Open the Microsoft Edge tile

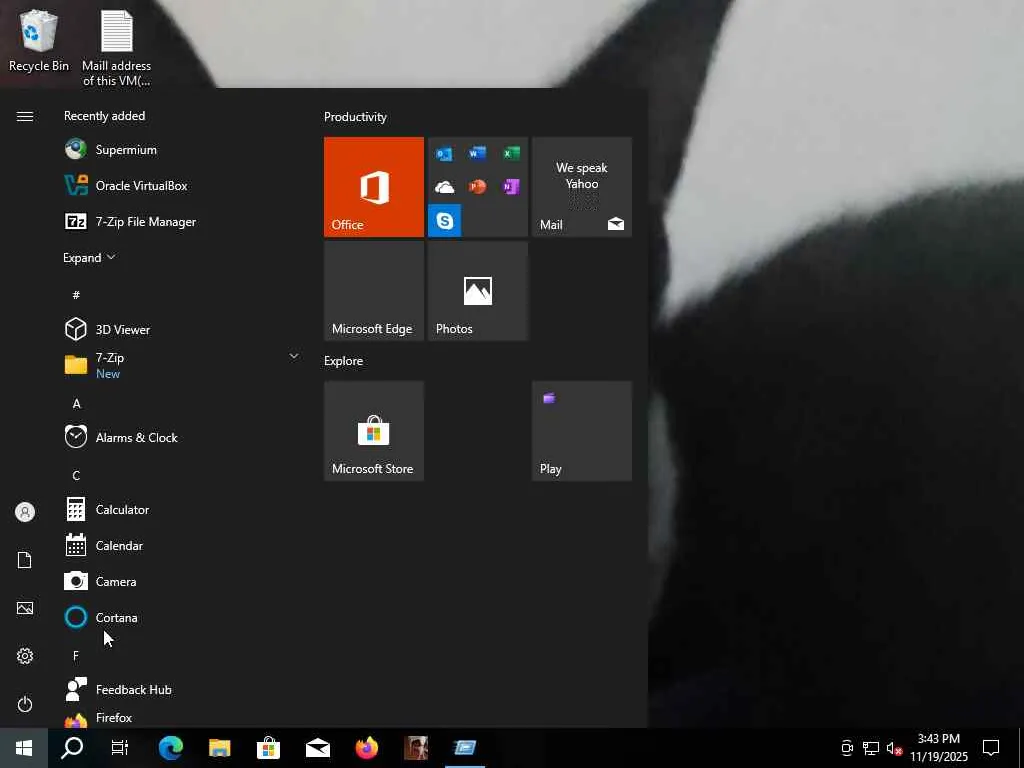[x=374, y=291]
